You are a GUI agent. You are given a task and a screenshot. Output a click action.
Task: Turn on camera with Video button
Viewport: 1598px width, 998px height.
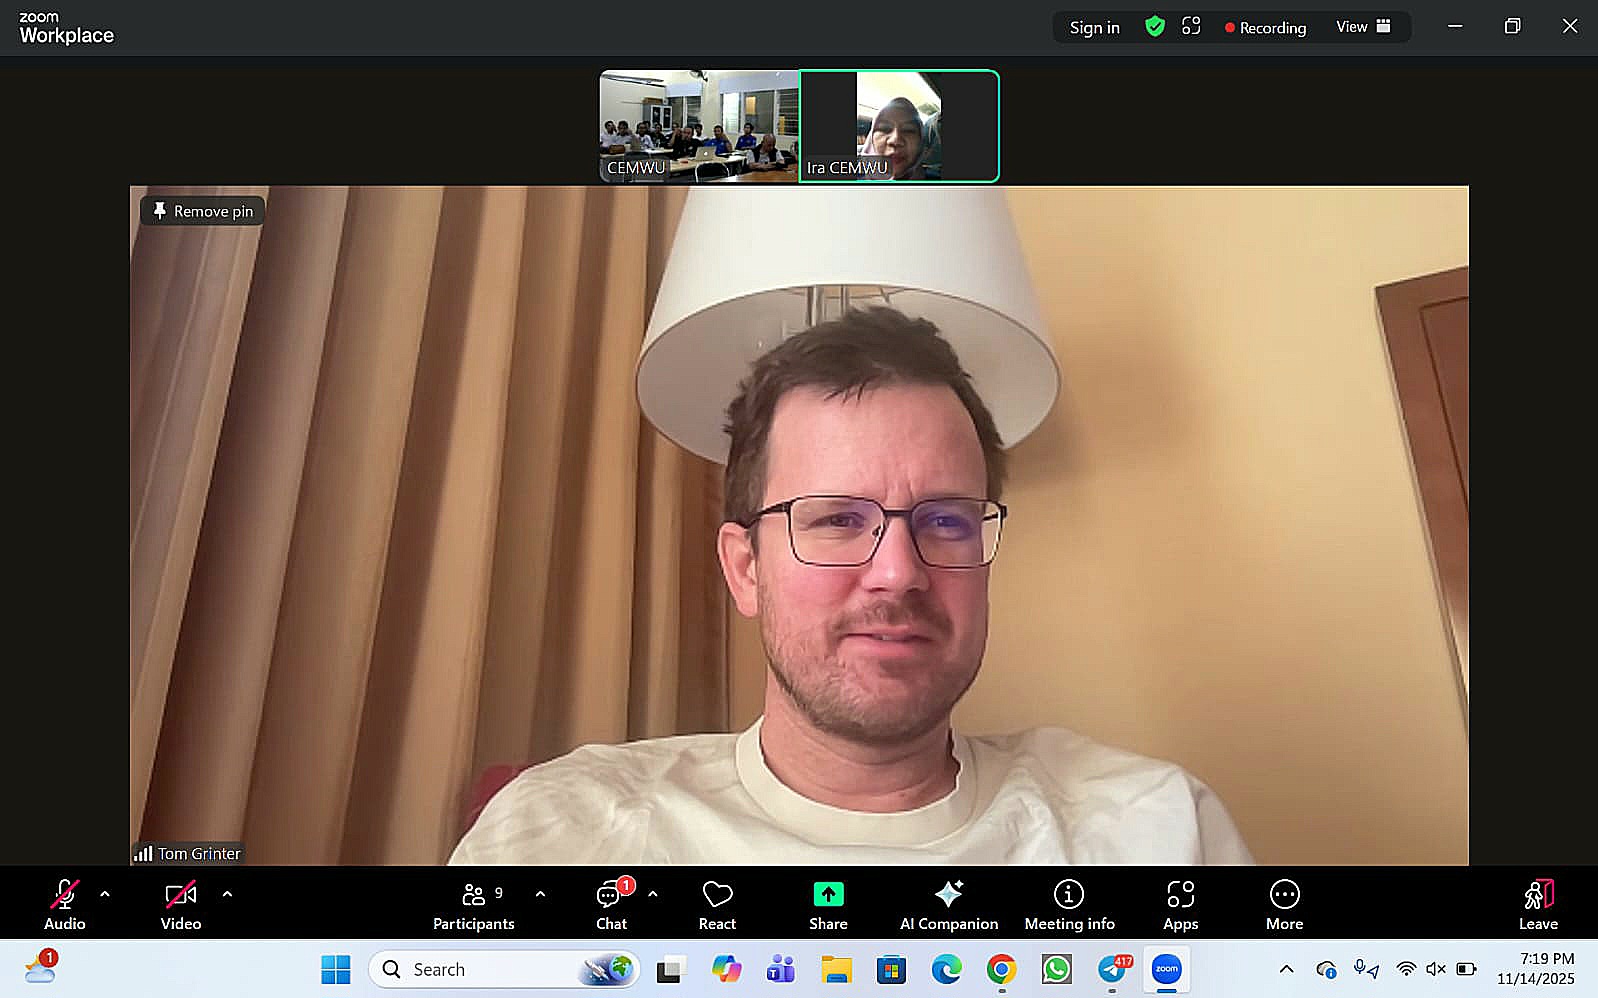pos(181,905)
